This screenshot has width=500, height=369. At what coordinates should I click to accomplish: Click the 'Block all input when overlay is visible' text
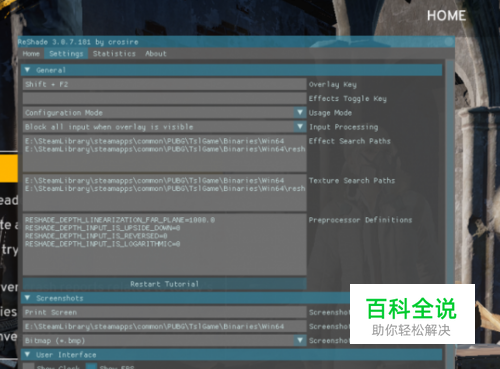pos(109,127)
